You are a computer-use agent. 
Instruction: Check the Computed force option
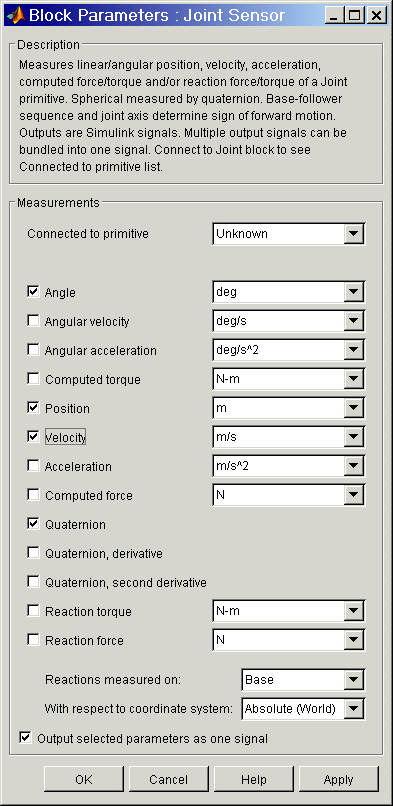point(33,495)
